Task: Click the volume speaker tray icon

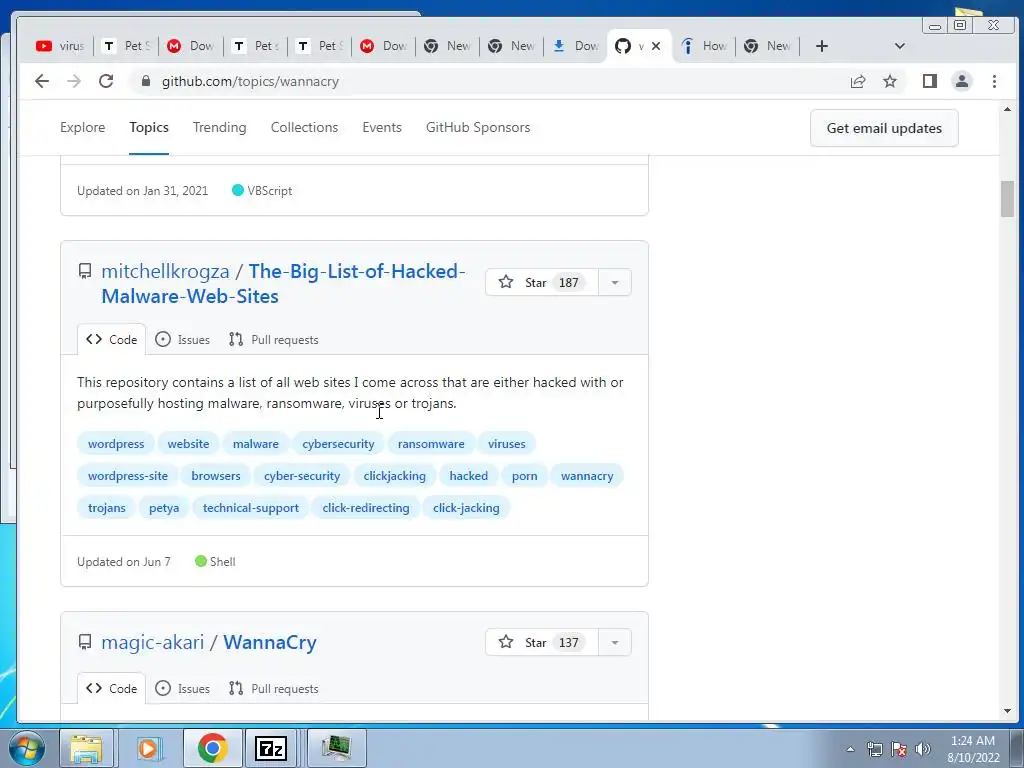Action: point(923,749)
